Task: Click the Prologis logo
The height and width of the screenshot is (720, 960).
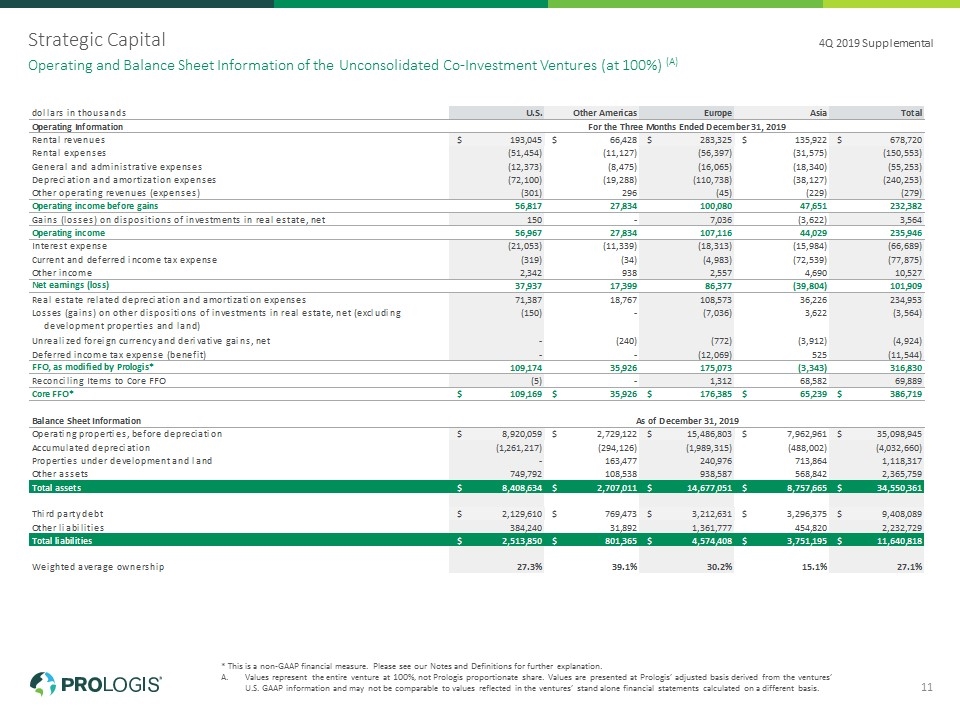Action: click(96, 684)
